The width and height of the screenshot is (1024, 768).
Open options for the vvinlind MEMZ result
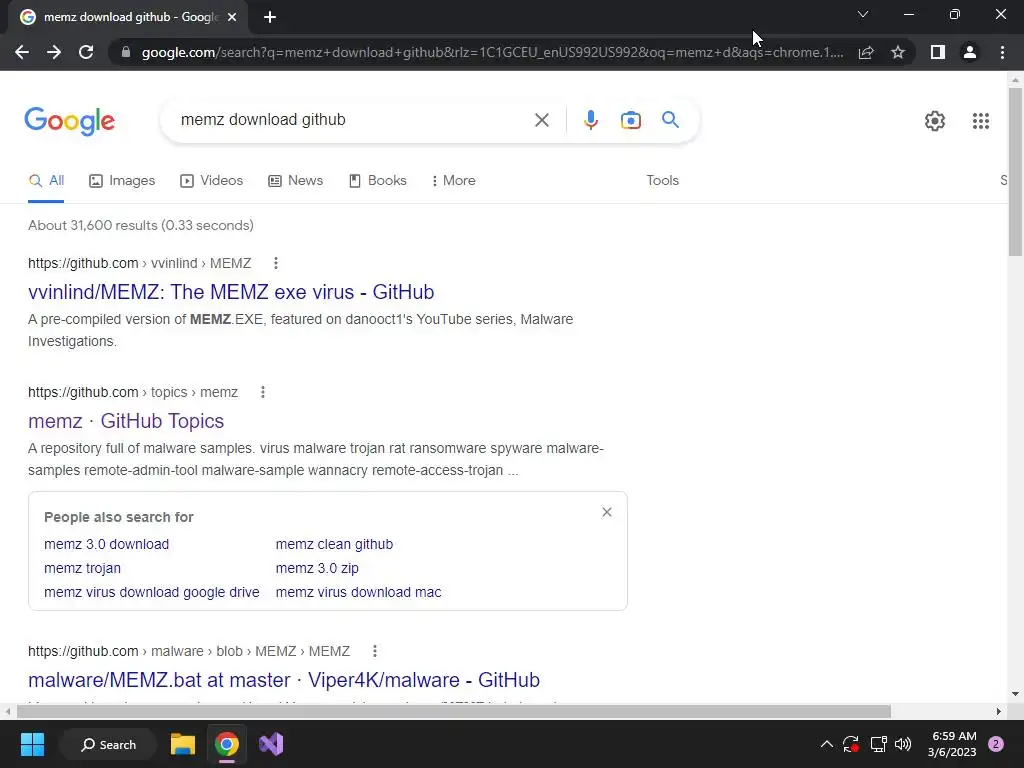[276, 263]
